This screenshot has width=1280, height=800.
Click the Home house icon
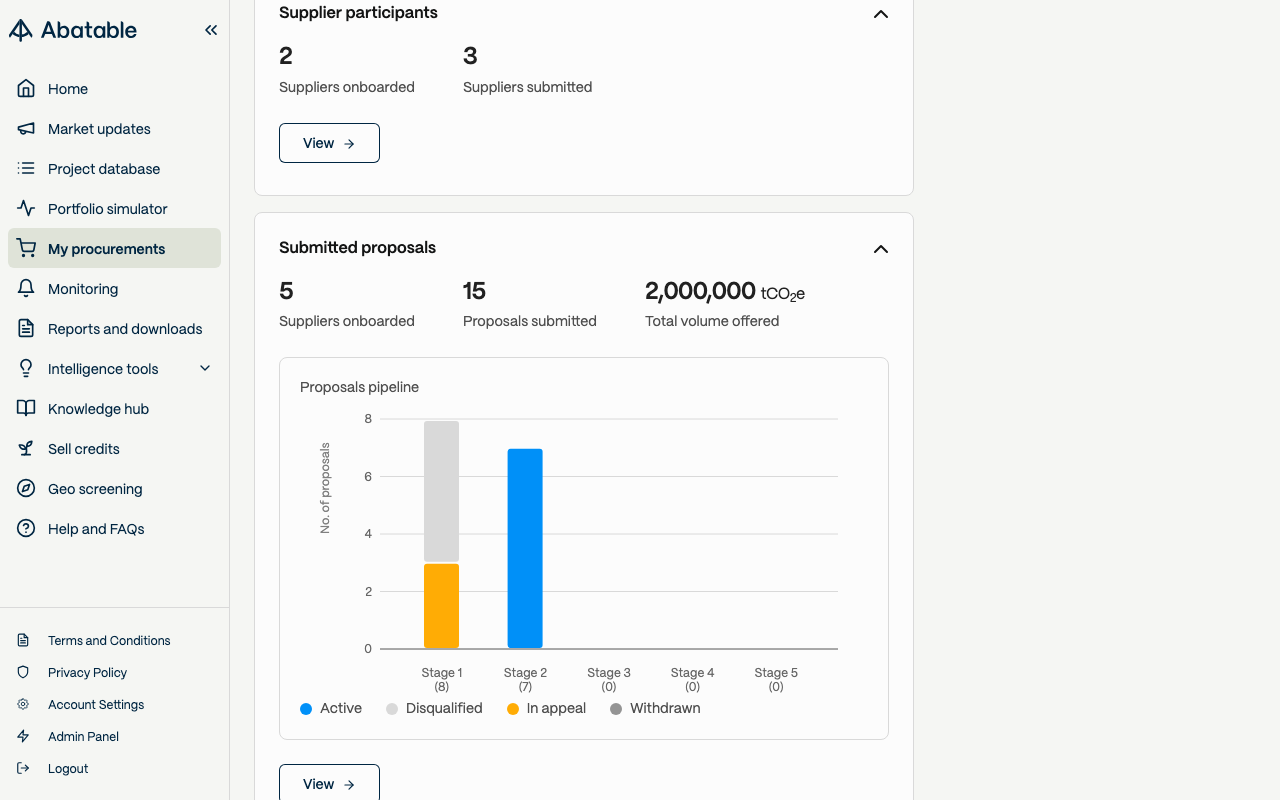pyautogui.click(x=26, y=89)
